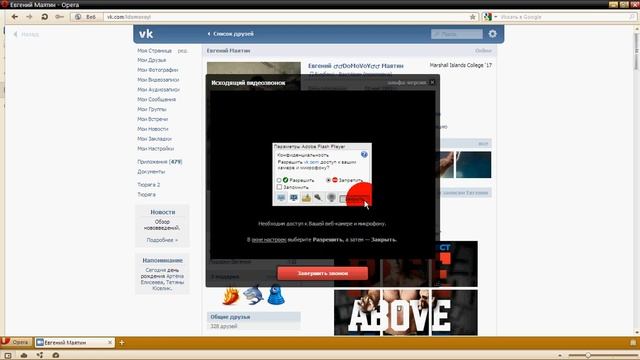640x360 pixels.
Task: Click the Flash Player help question icon
Action: (x=364, y=155)
